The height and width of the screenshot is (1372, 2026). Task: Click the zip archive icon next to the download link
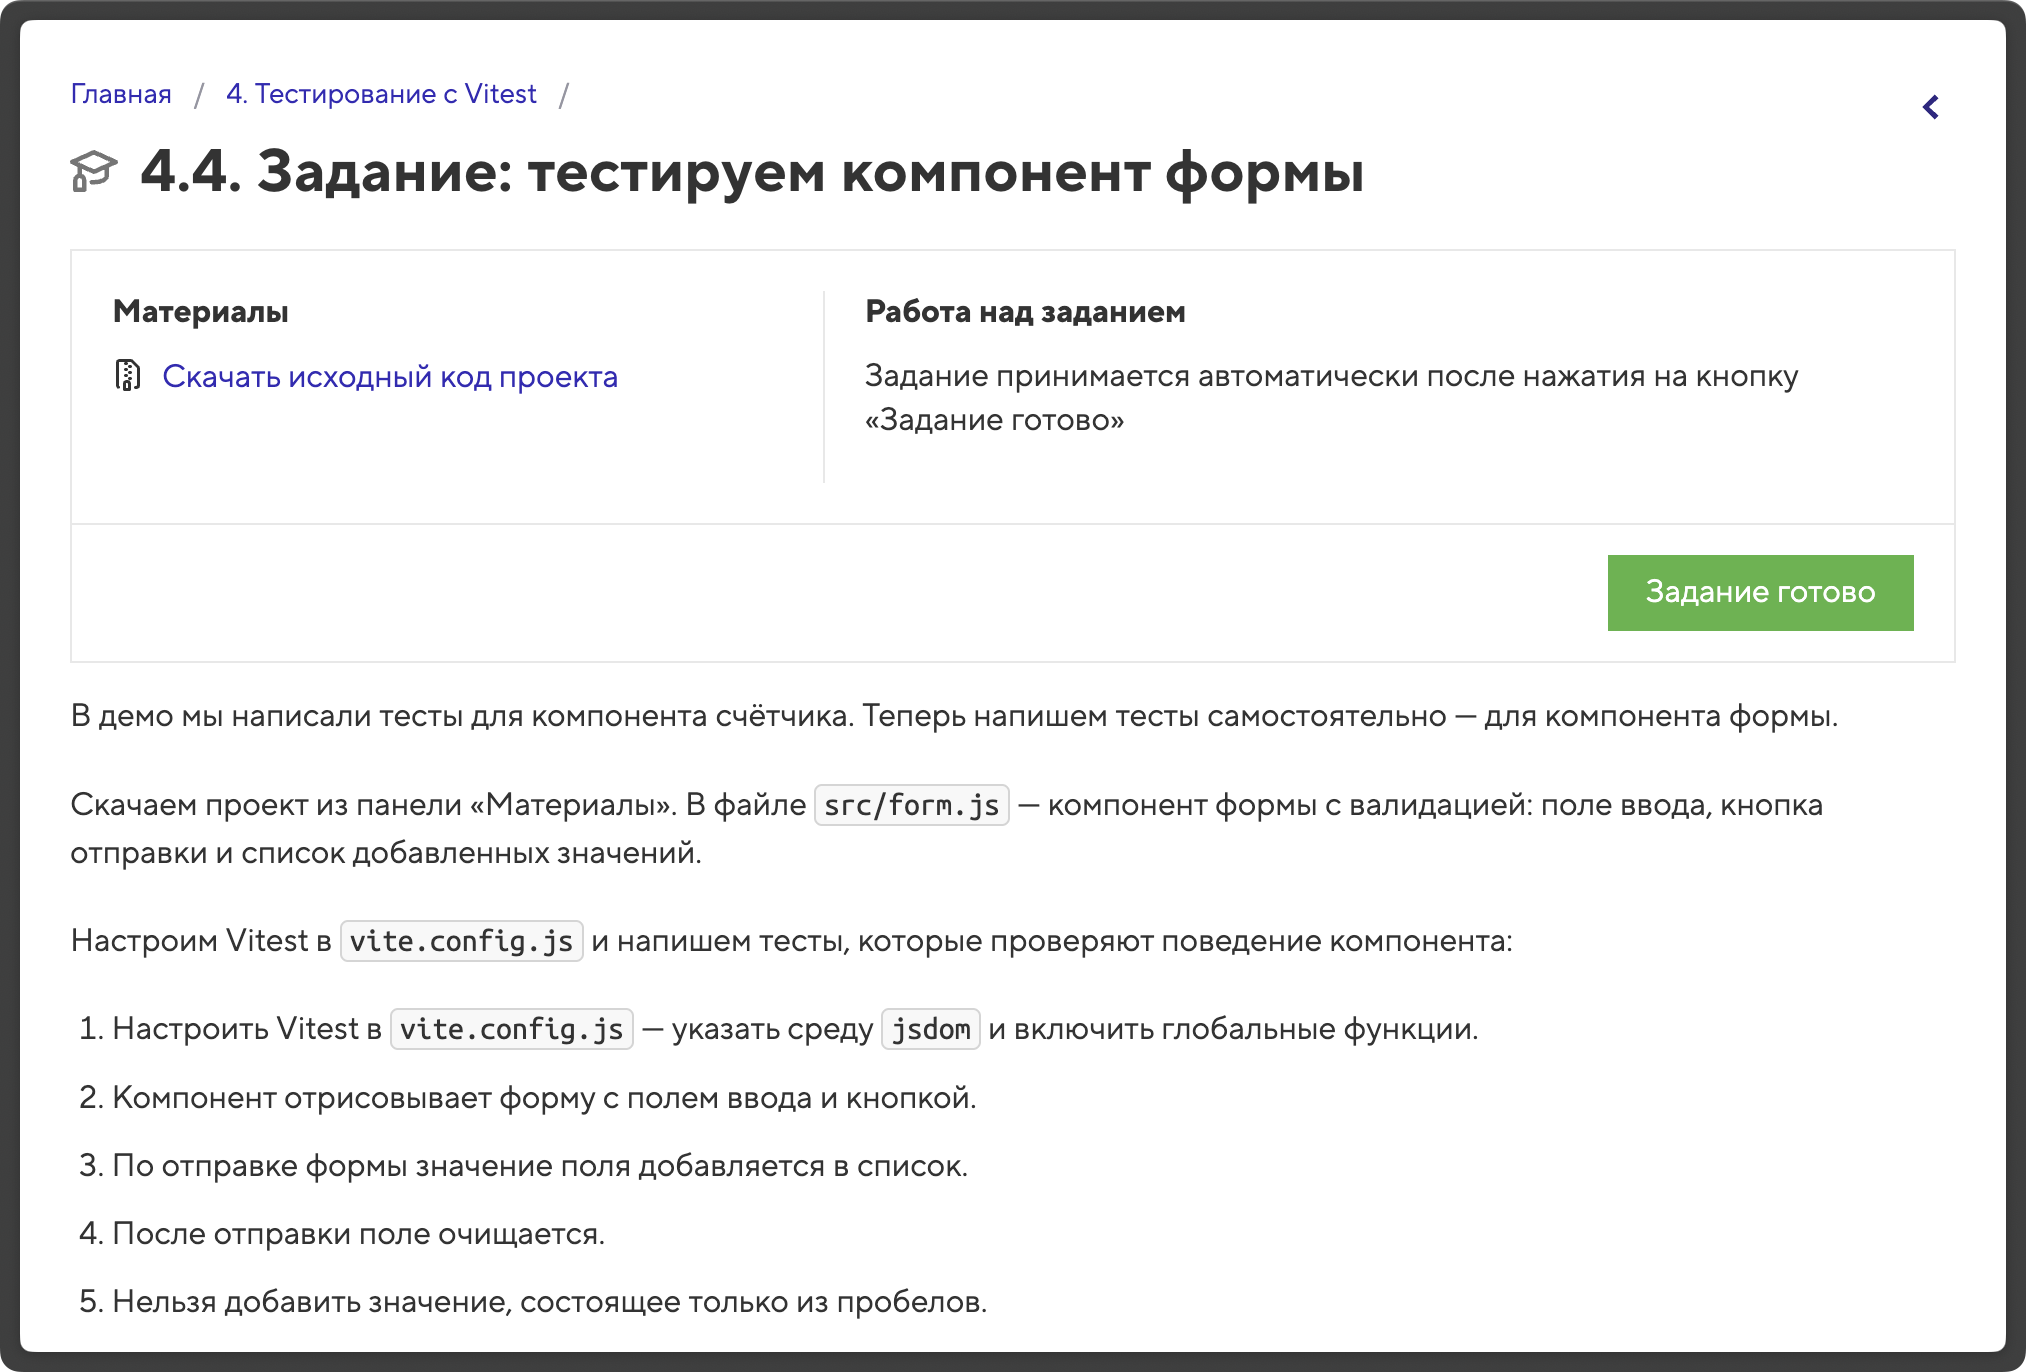click(x=127, y=377)
